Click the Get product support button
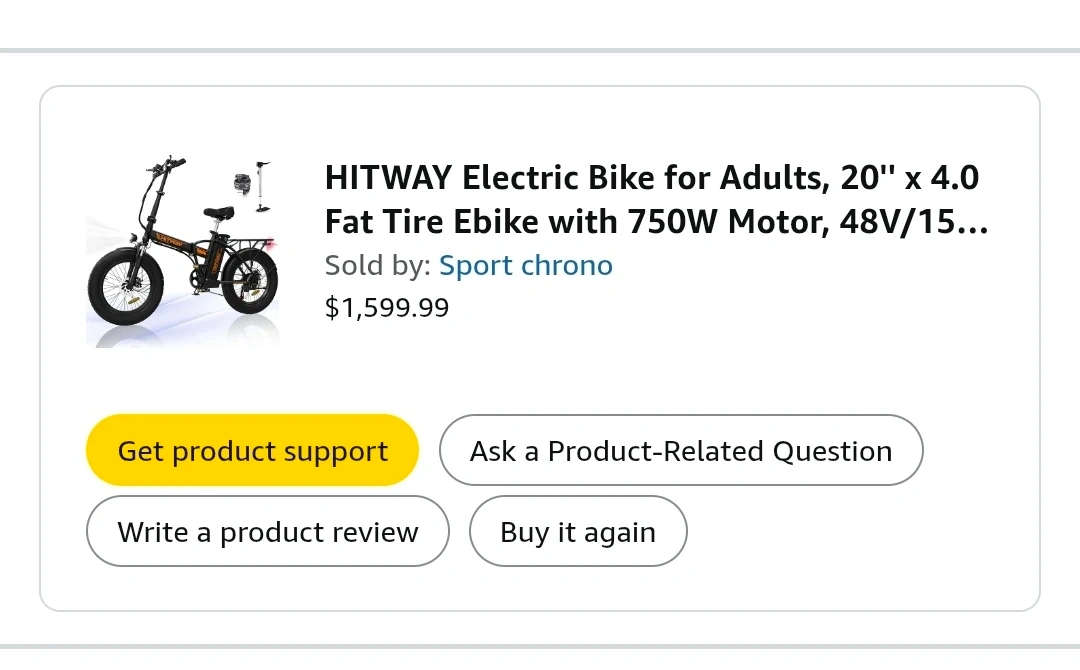The image size is (1080, 670). 252,451
